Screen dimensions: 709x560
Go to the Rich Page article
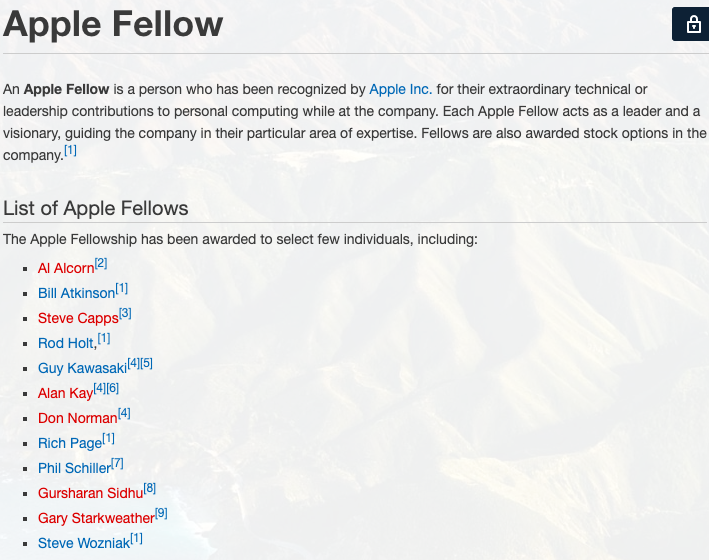pyautogui.click(x=70, y=443)
